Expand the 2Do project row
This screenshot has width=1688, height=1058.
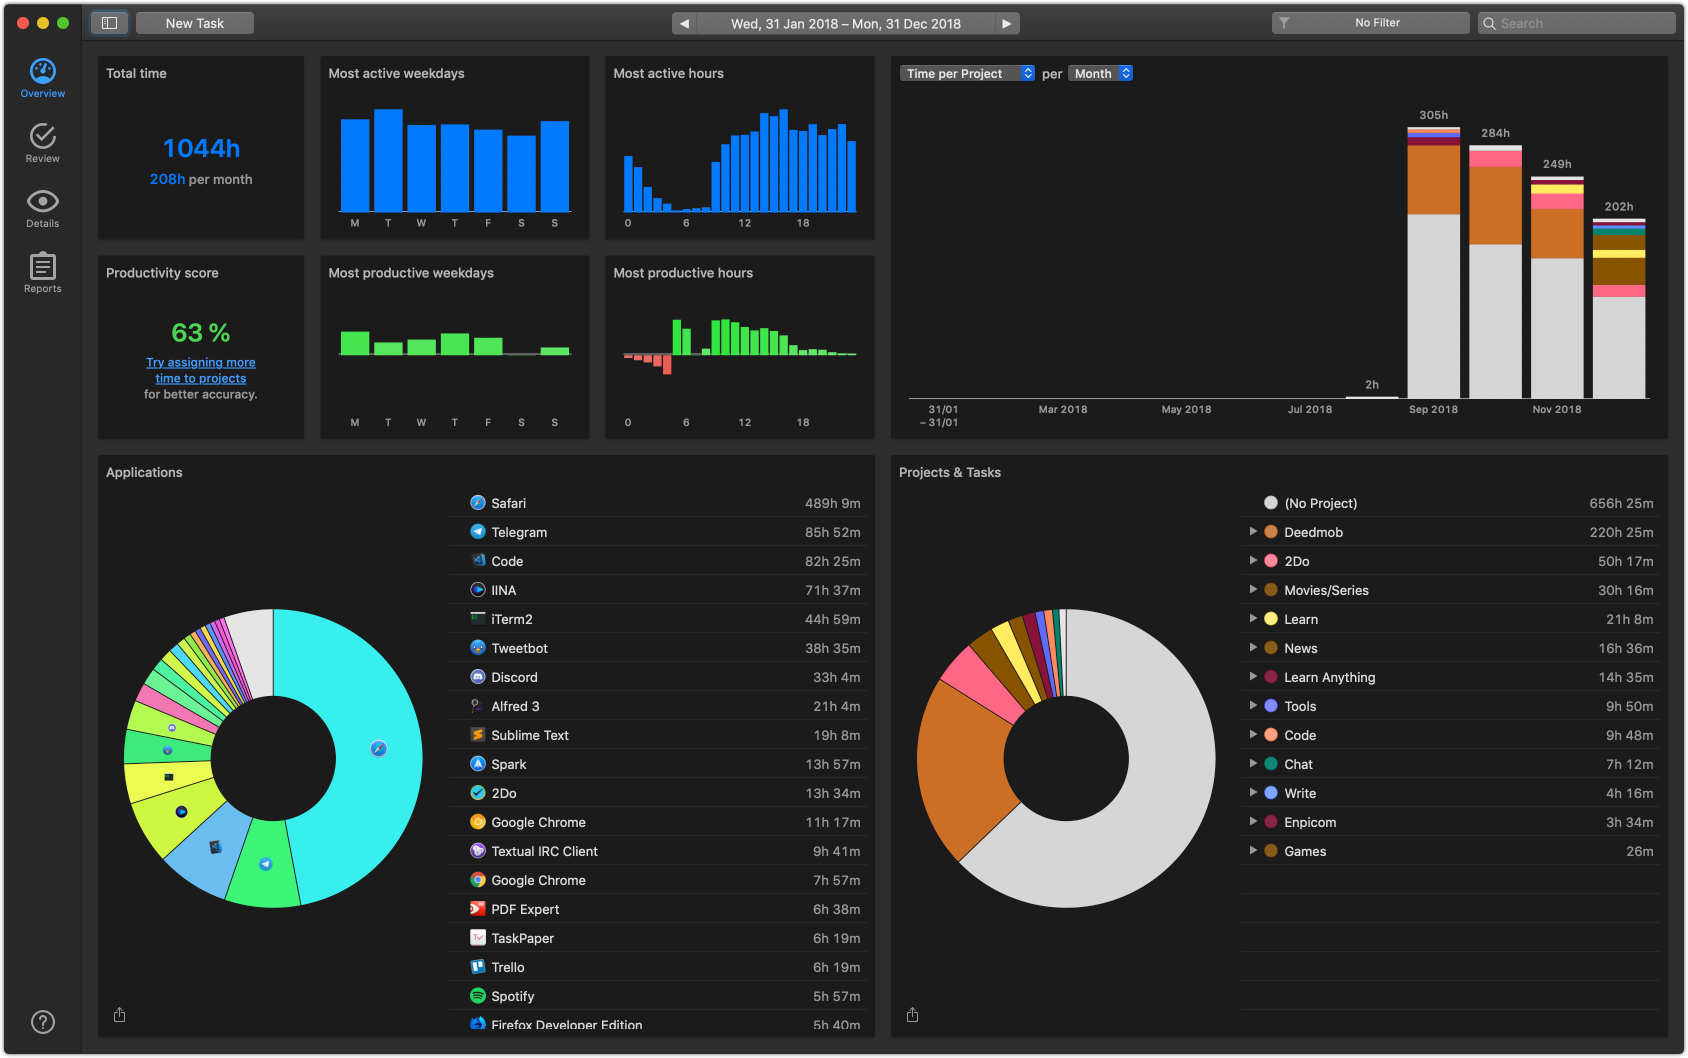[x=1253, y=561]
